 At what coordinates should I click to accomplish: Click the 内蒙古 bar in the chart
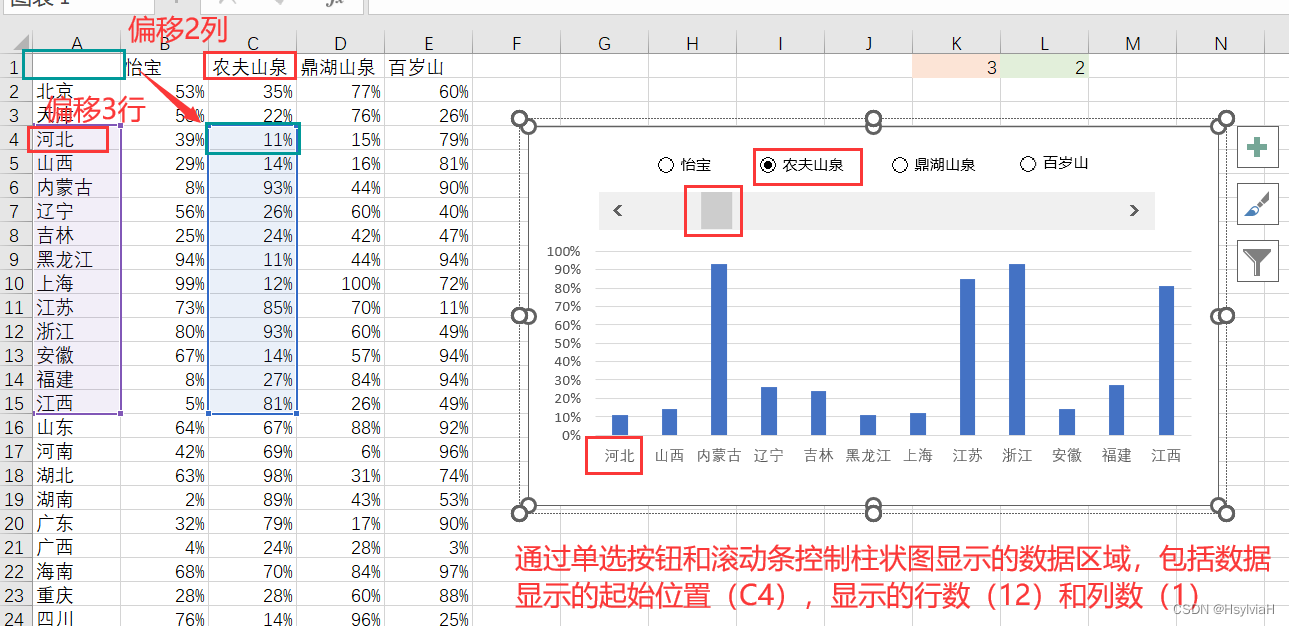point(719,349)
